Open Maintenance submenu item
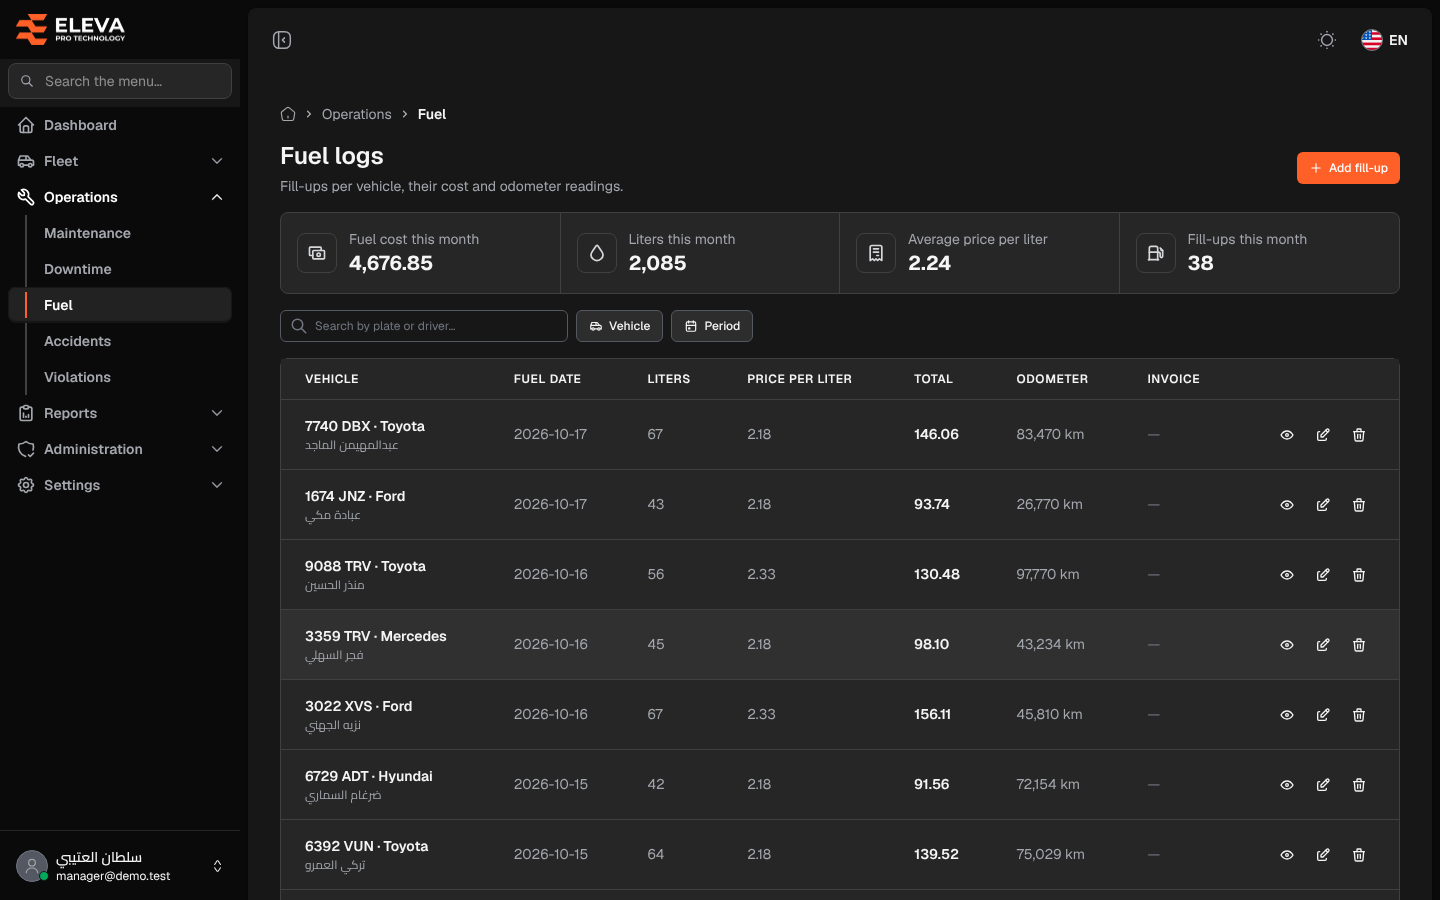The width and height of the screenshot is (1440, 900). 87,233
